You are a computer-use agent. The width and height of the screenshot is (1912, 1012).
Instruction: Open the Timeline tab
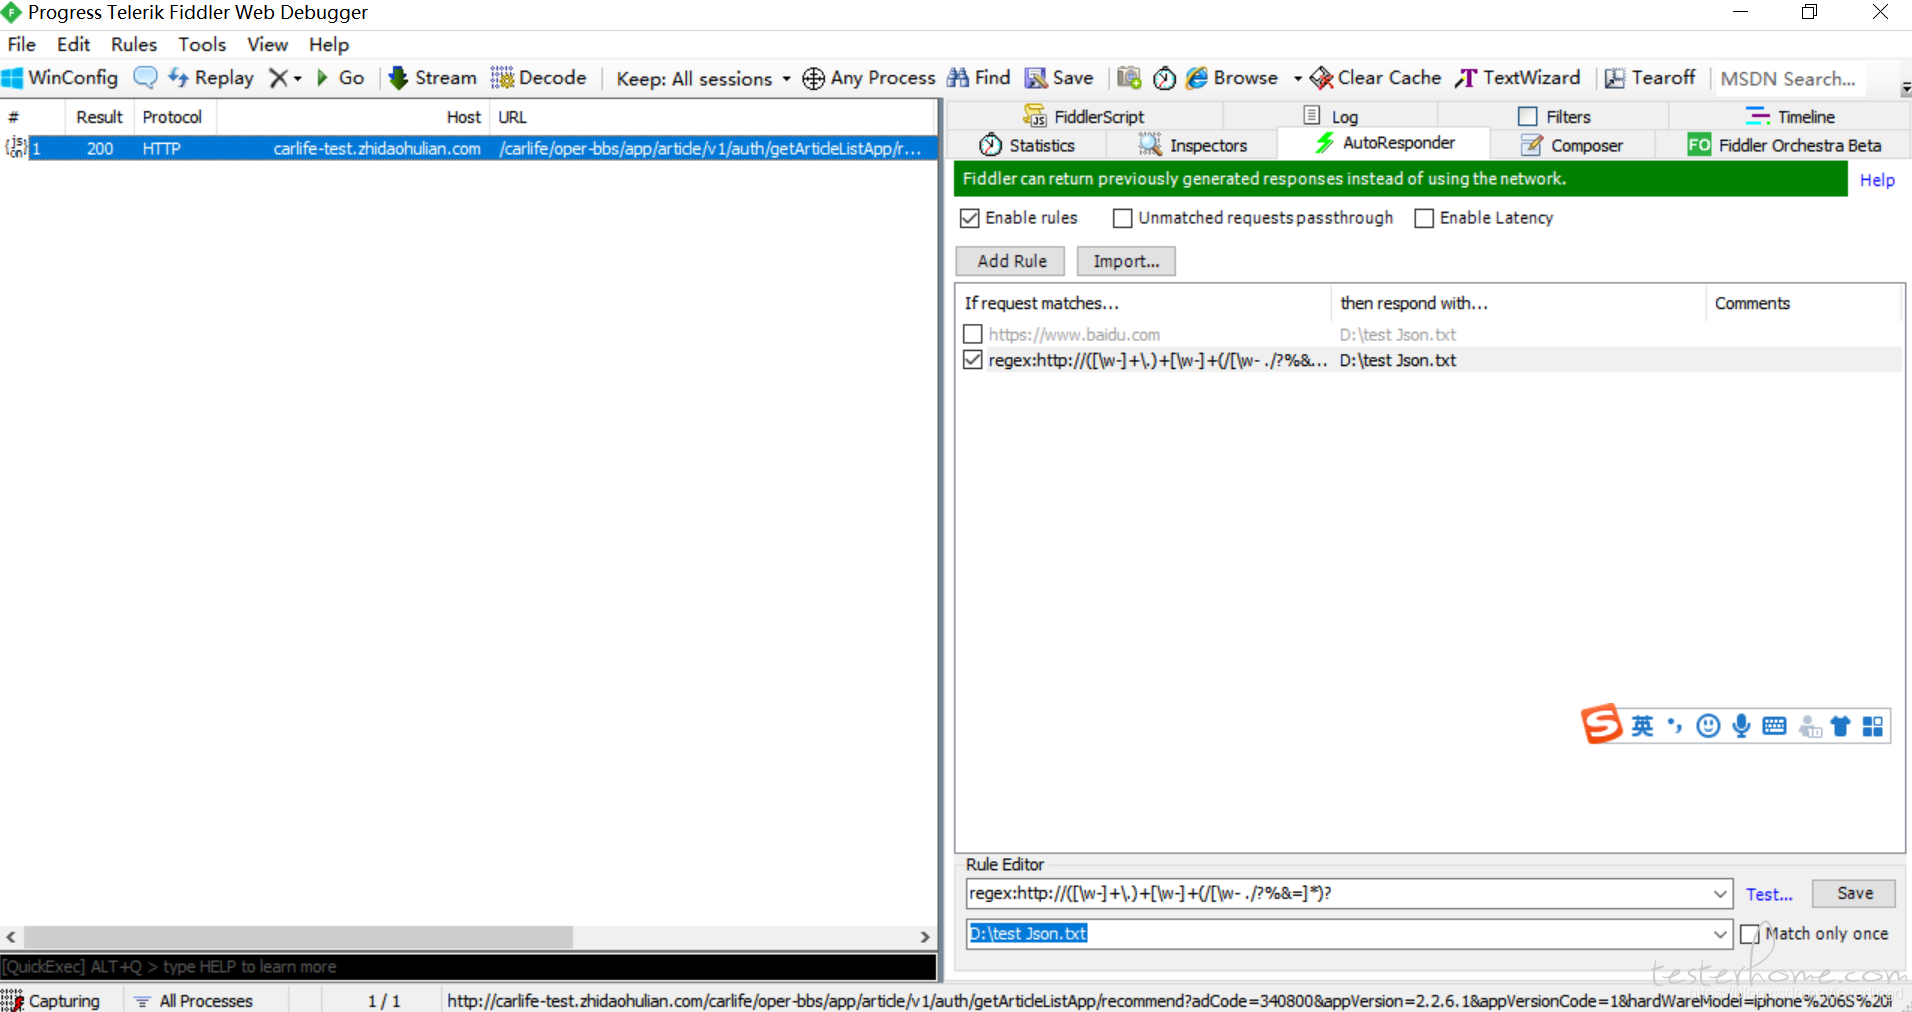coord(1790,117)
